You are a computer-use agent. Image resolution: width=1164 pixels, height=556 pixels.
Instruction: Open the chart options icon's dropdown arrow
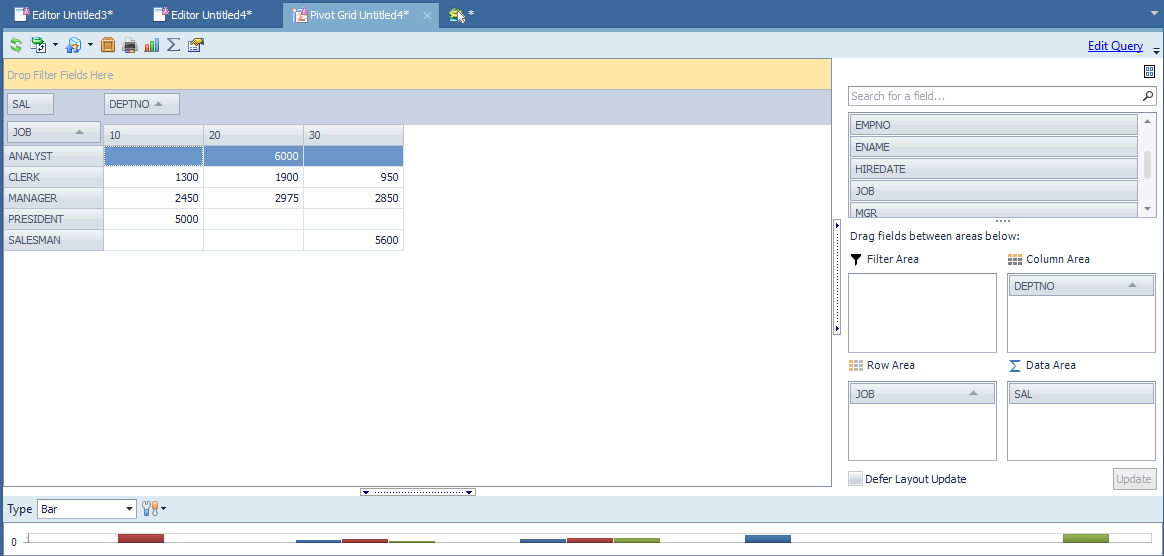coord(163,509)
